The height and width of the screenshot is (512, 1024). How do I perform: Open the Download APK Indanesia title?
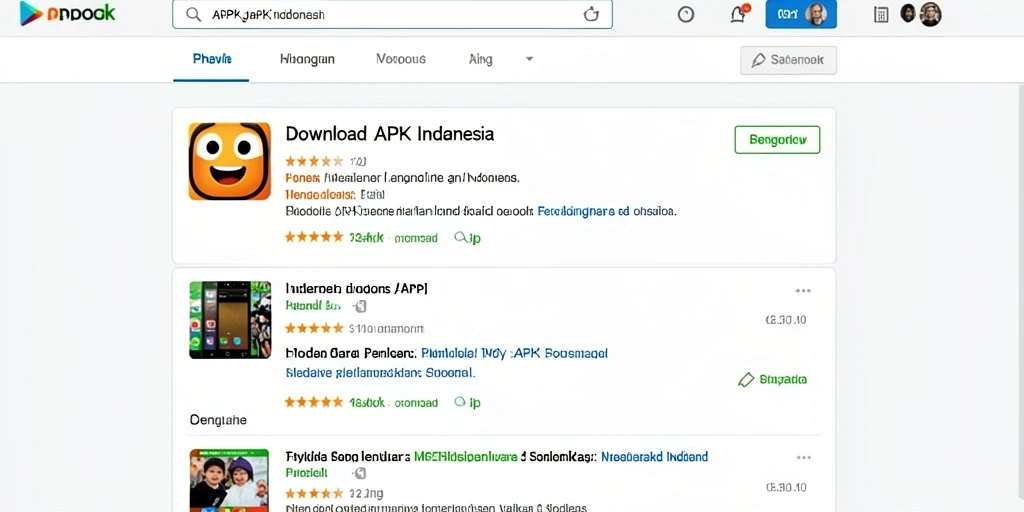pos(389,134)
